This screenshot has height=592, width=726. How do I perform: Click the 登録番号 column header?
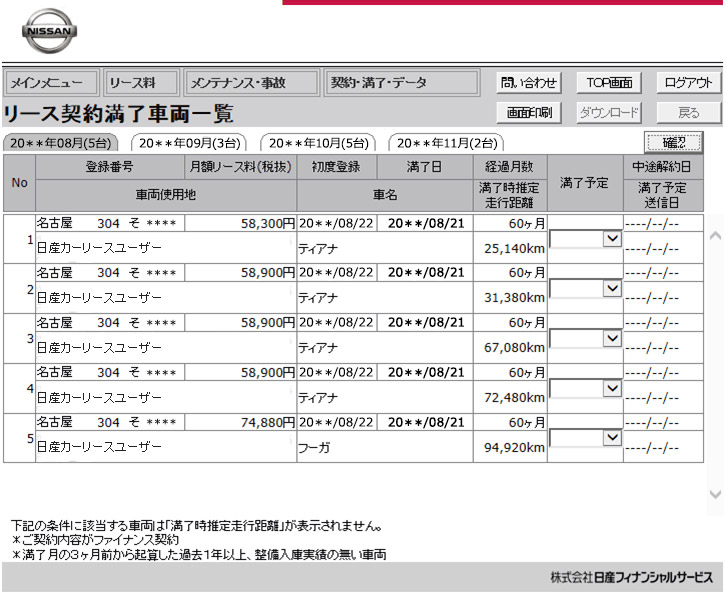110,167
